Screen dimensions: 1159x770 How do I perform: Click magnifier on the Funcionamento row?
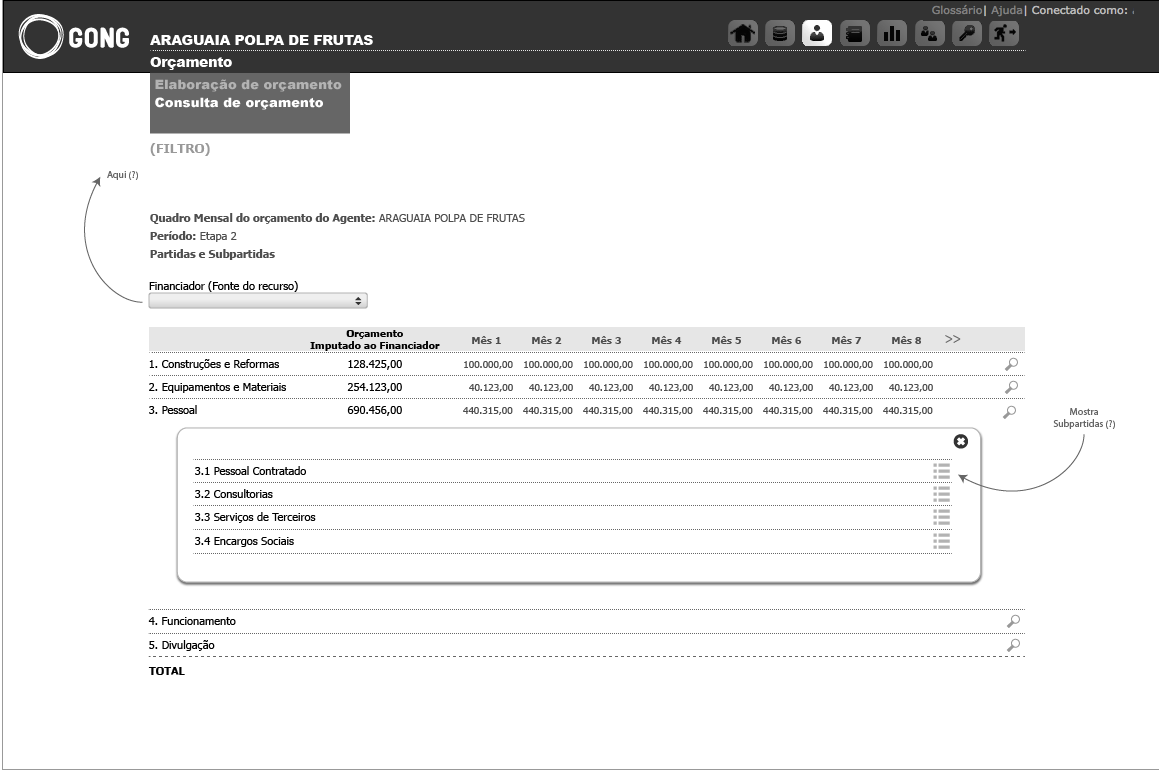1013,621
